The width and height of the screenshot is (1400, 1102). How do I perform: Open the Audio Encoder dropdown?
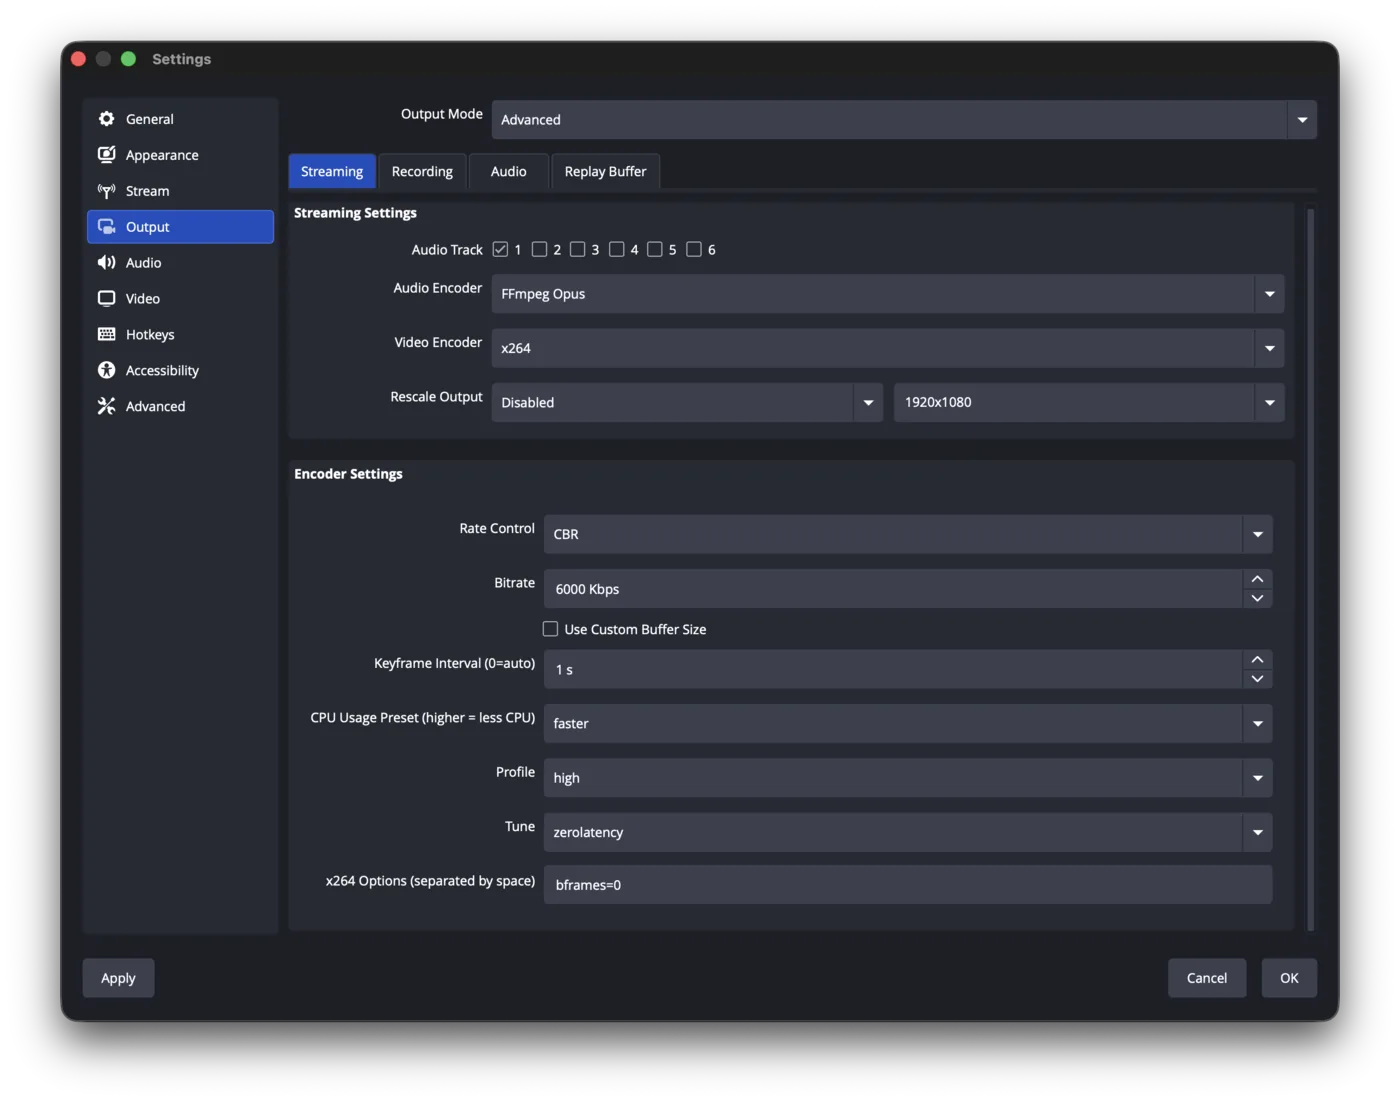tap(887, 294)
